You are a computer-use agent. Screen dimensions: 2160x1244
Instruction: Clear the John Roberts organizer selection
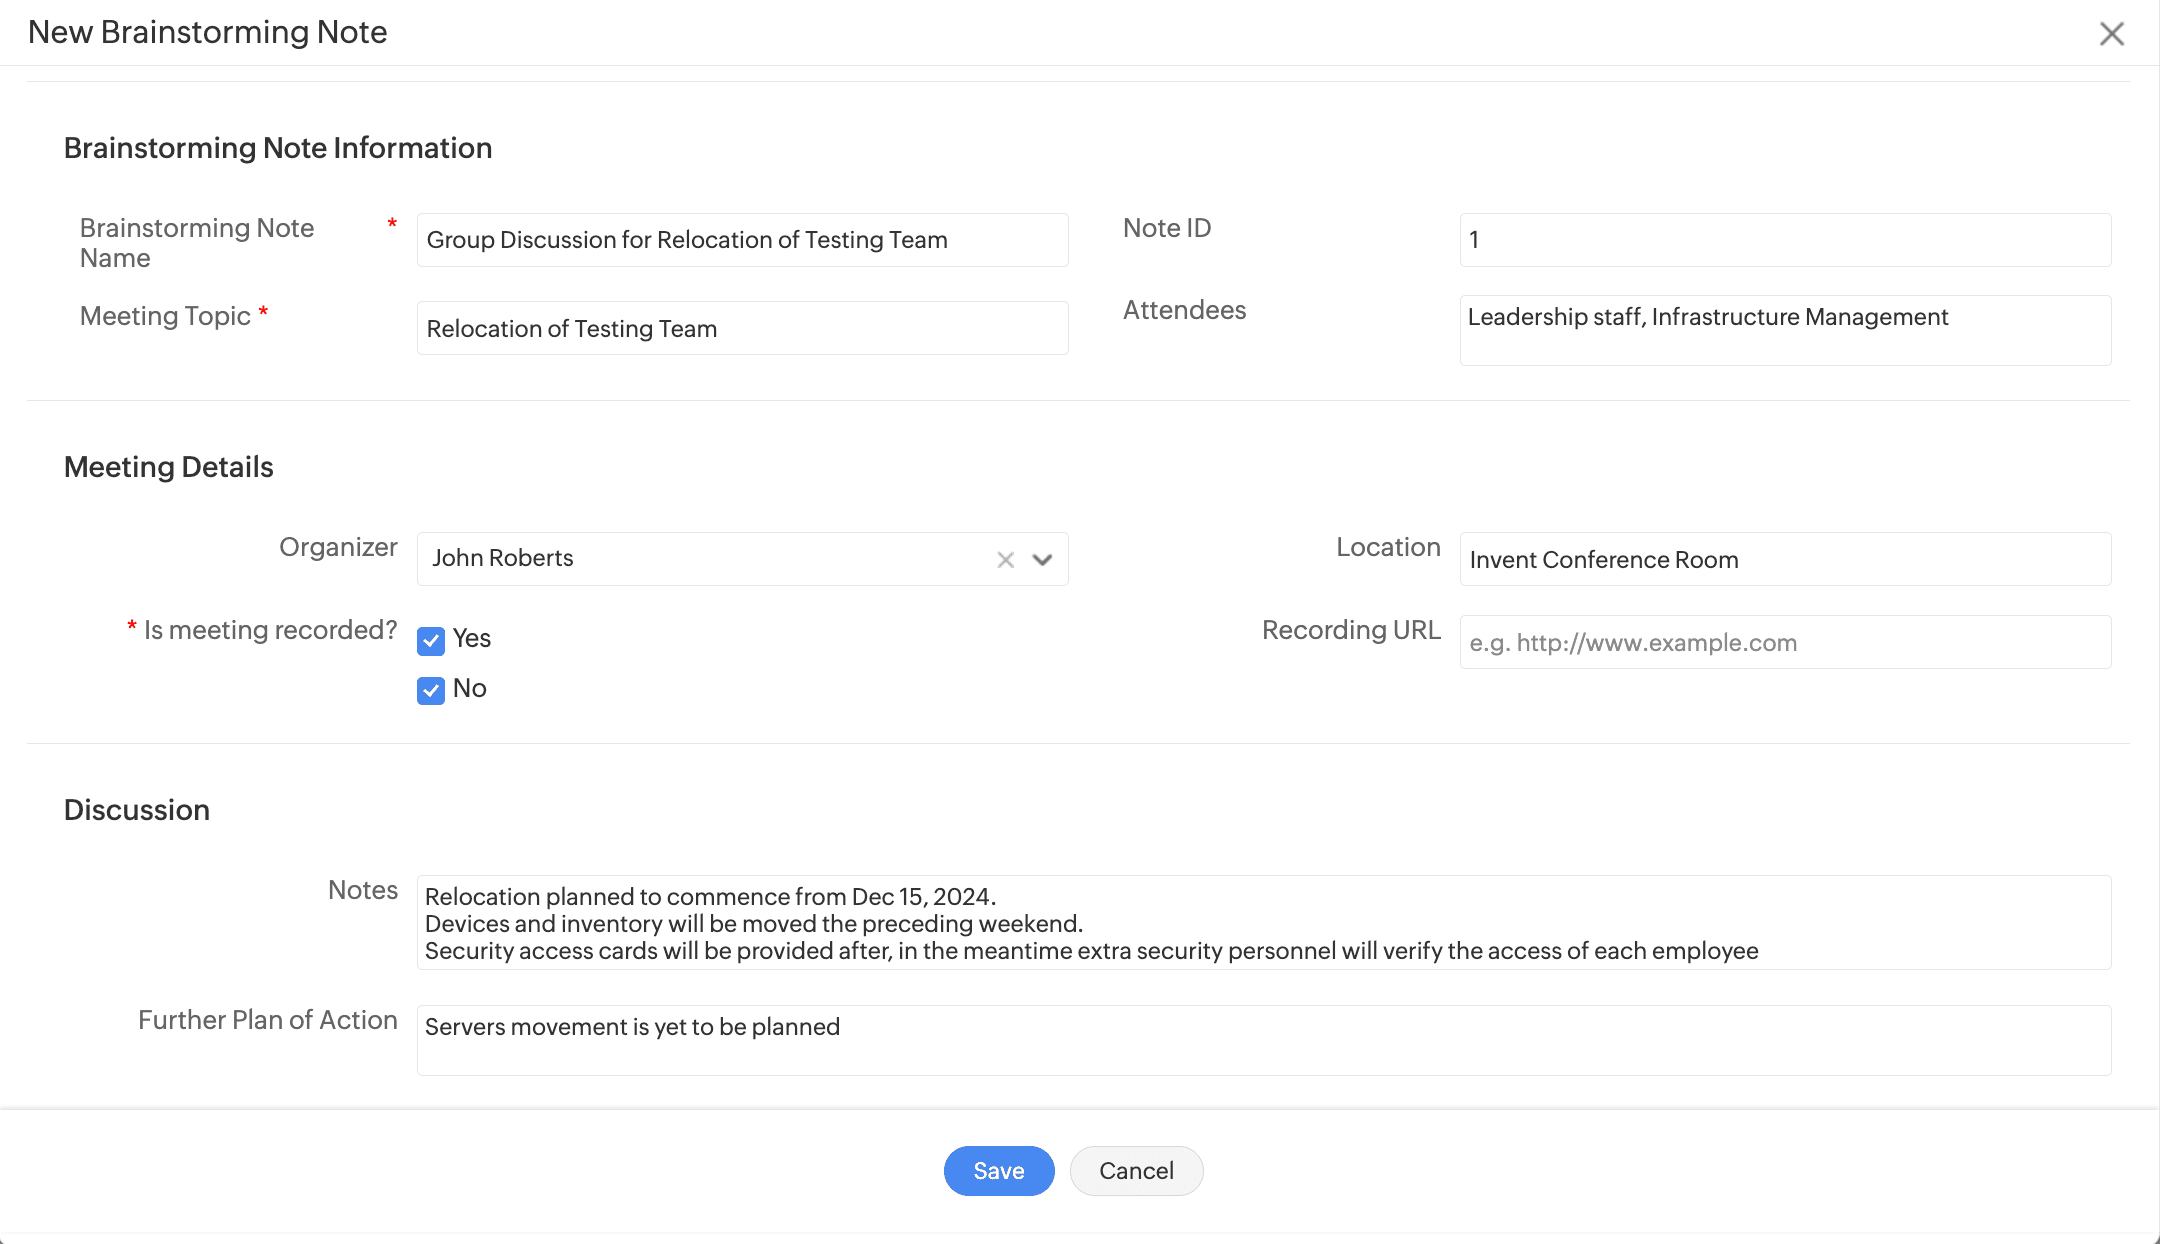point(1005,560)
